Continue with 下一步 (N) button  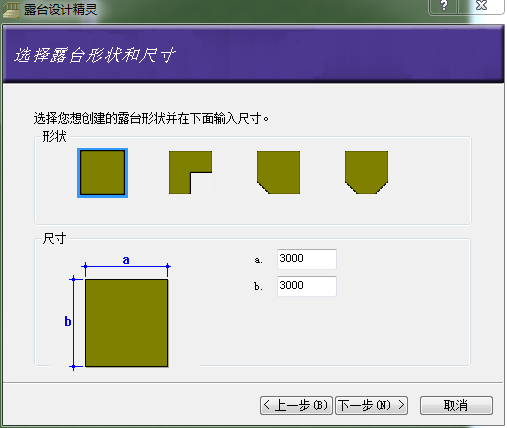371,405
